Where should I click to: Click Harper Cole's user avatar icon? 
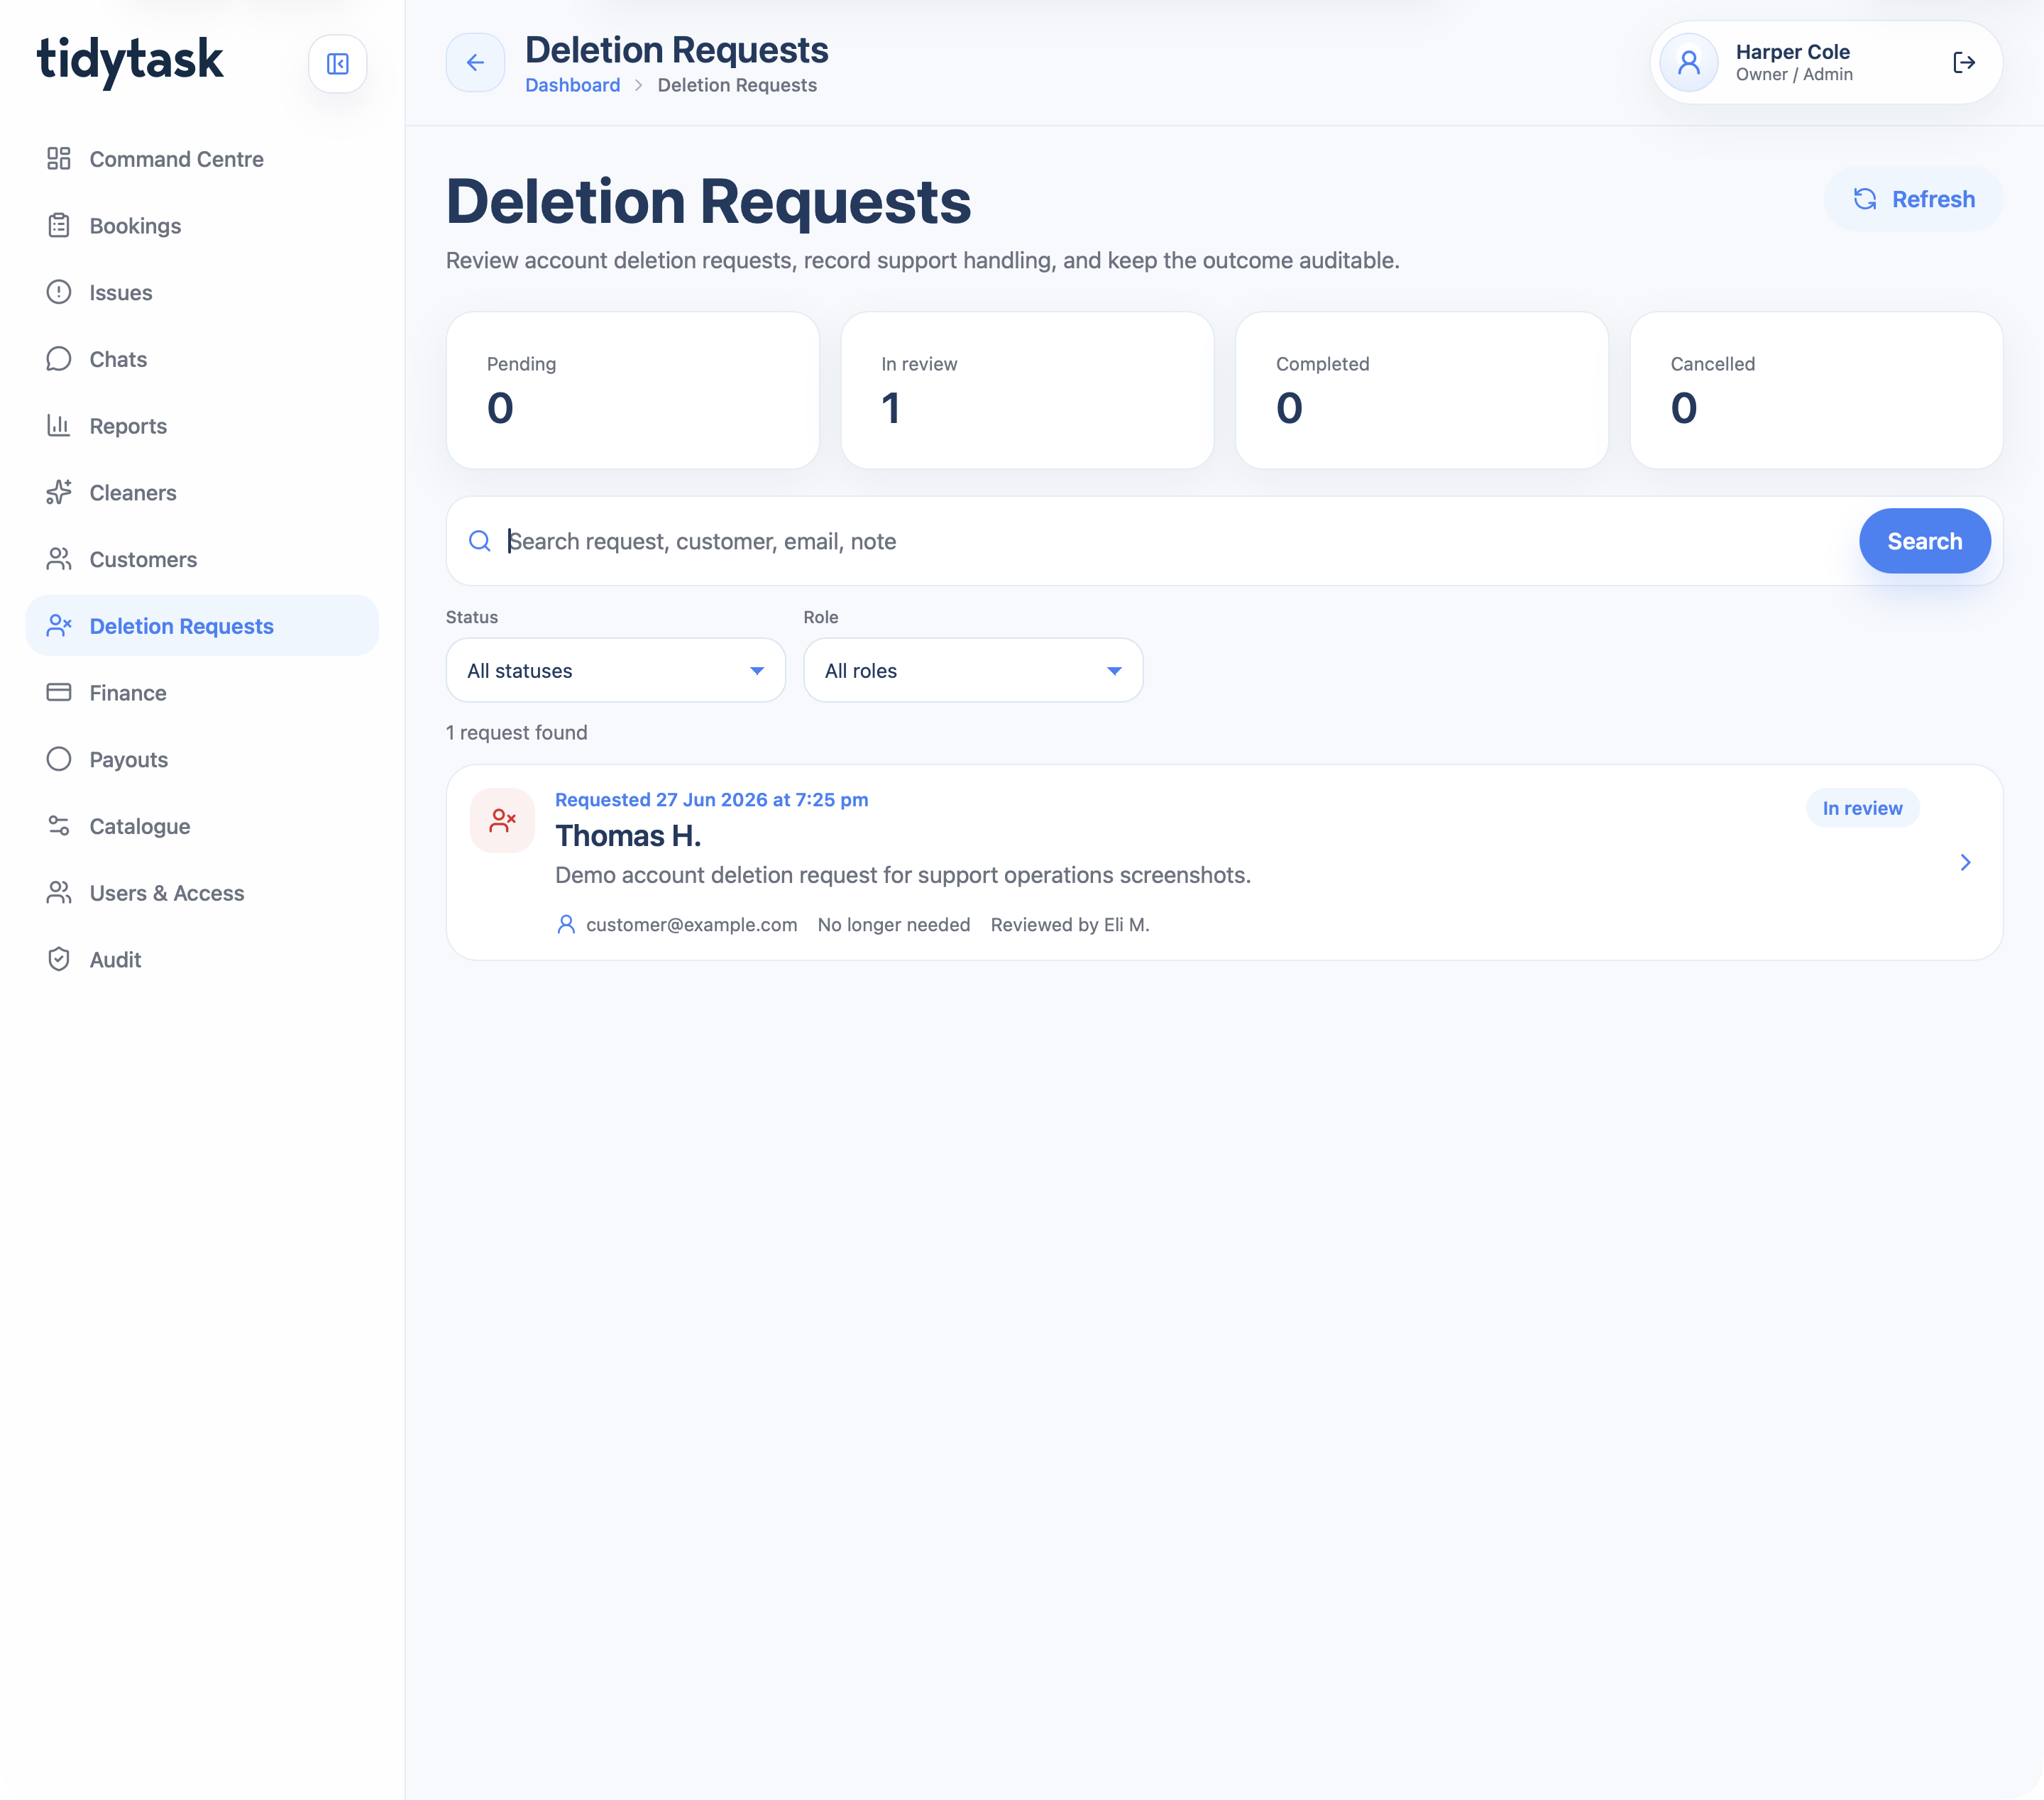(x=1688, y=63)
